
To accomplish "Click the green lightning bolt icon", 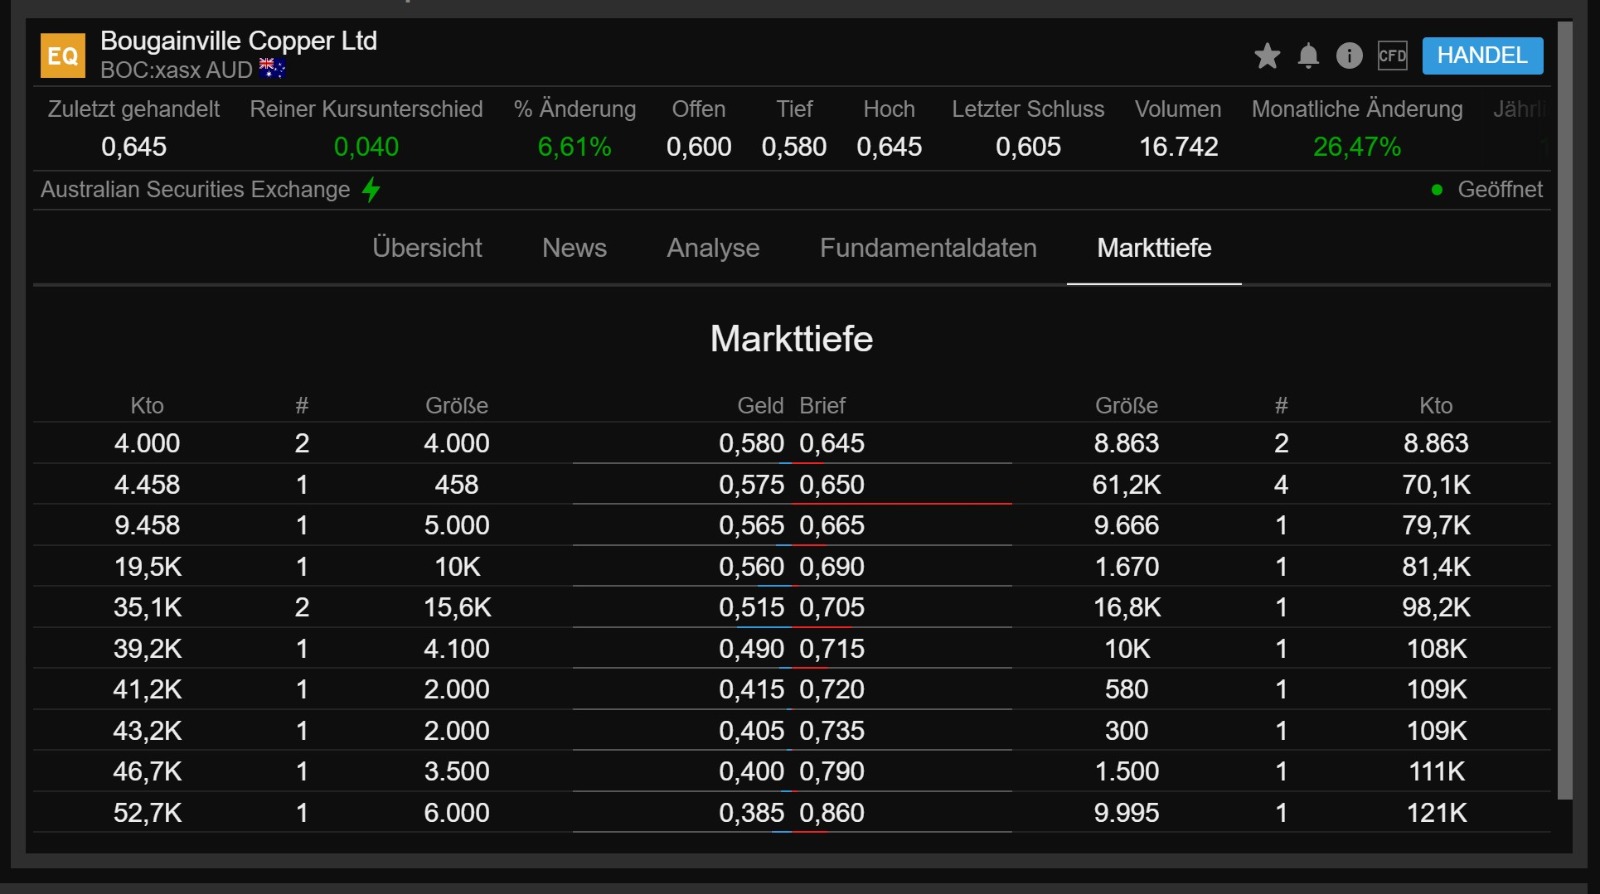I will point(371,189).
